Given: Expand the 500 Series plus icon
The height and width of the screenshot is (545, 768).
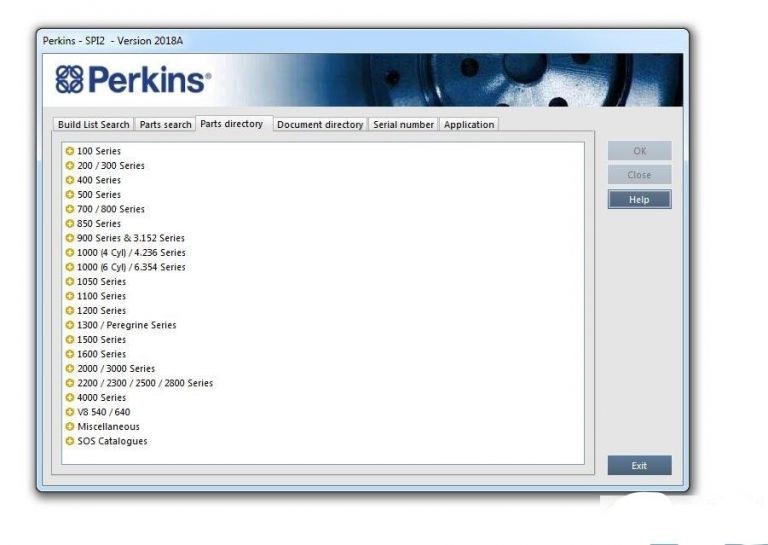Looking at the screenshot, I should 70,194.
